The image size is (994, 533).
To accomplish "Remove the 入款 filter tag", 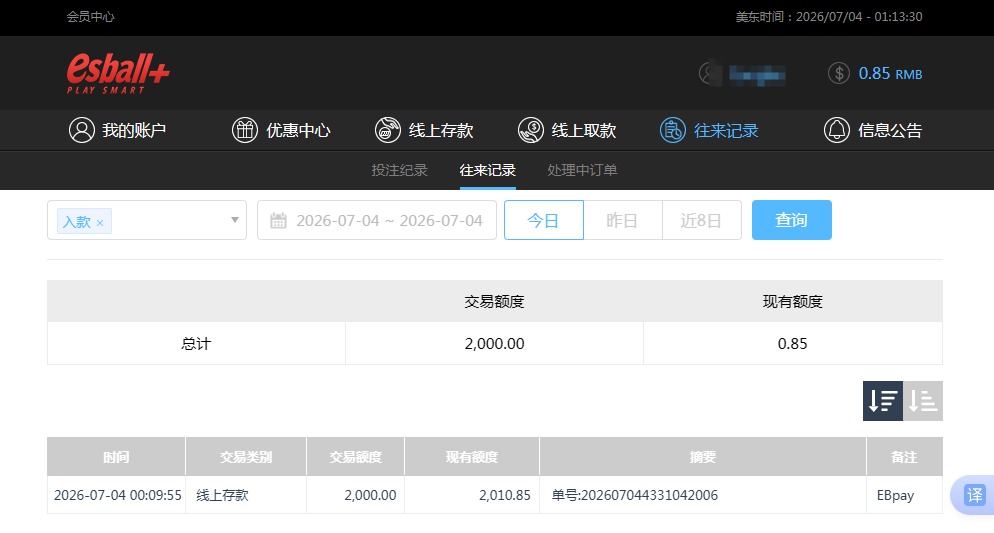I will [100, 222].
